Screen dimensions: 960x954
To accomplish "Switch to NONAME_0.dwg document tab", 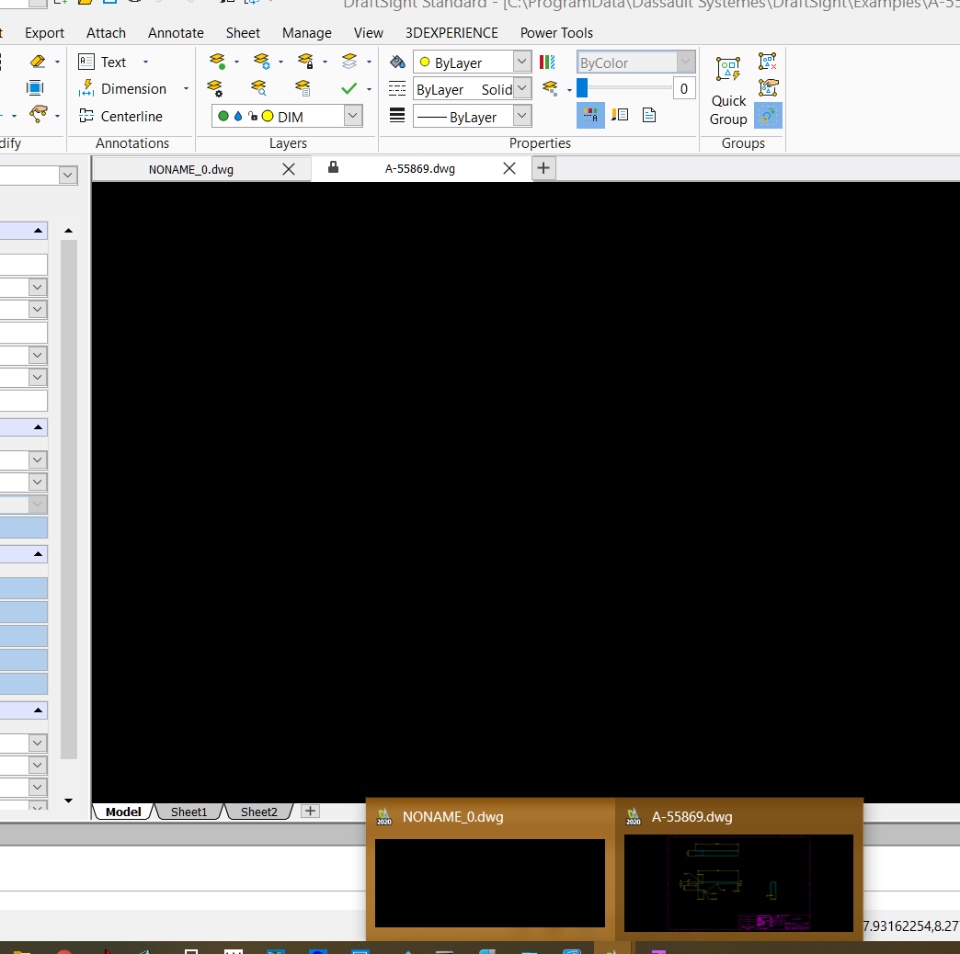I will click(191, 170).
